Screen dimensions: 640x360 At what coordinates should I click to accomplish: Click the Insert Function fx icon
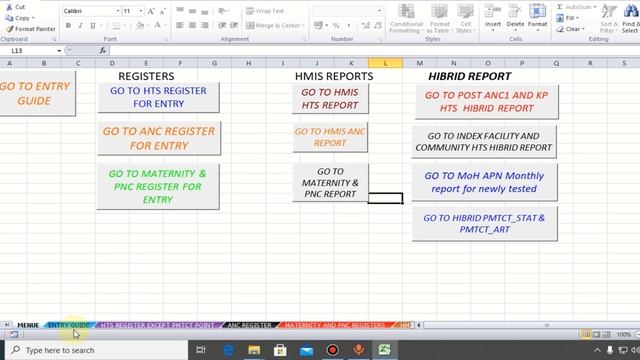(x=102, y=51)
